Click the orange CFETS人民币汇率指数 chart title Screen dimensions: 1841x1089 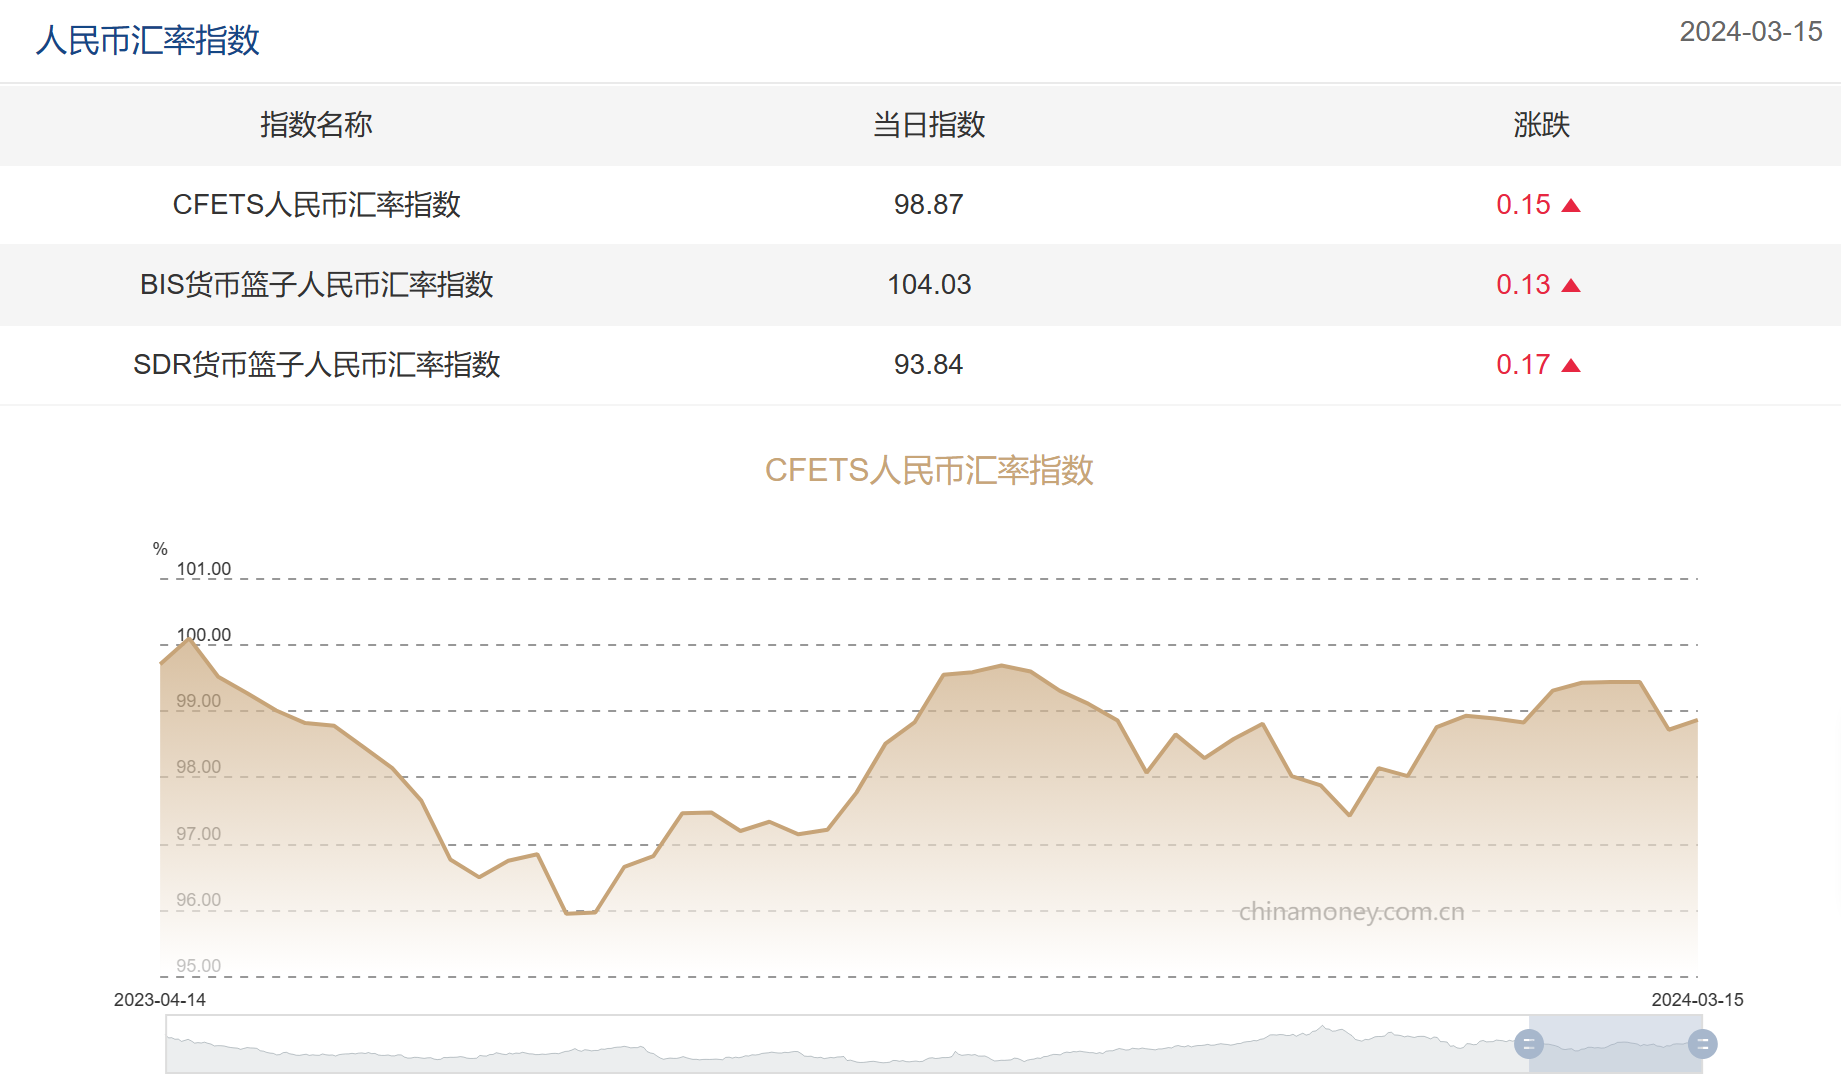(x=929, y=470)
